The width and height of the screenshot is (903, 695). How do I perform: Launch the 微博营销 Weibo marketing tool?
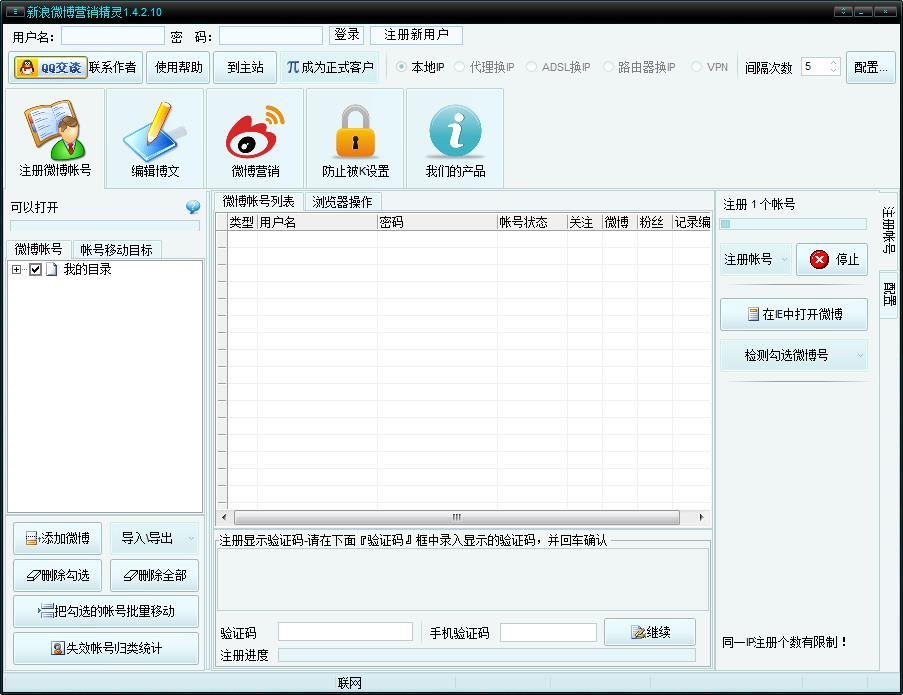click(x=253, y=137)
